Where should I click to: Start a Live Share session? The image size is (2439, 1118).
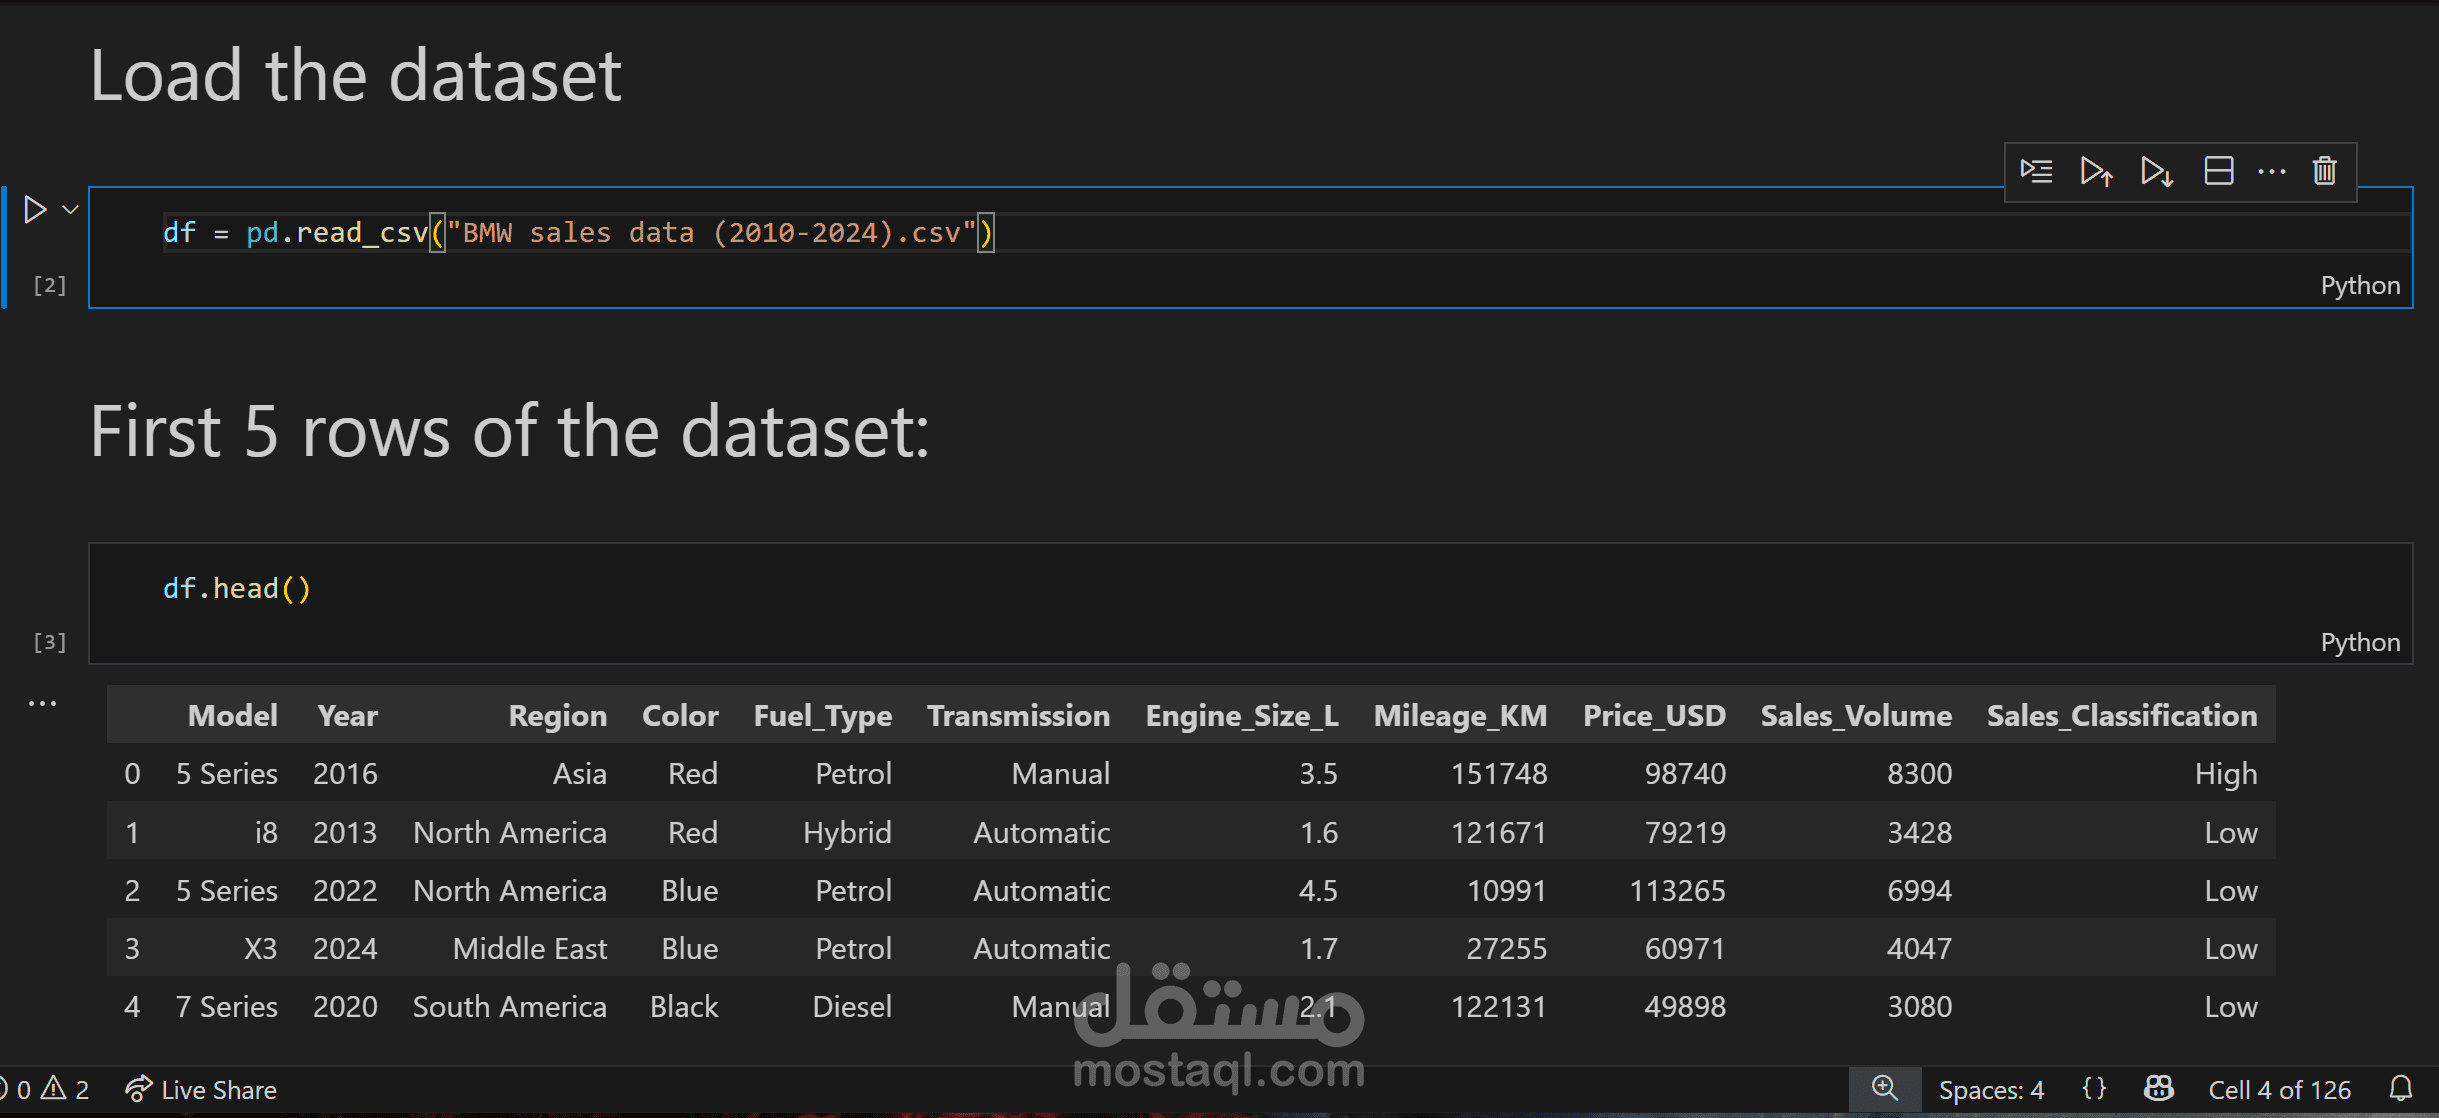coord(201,1089)
